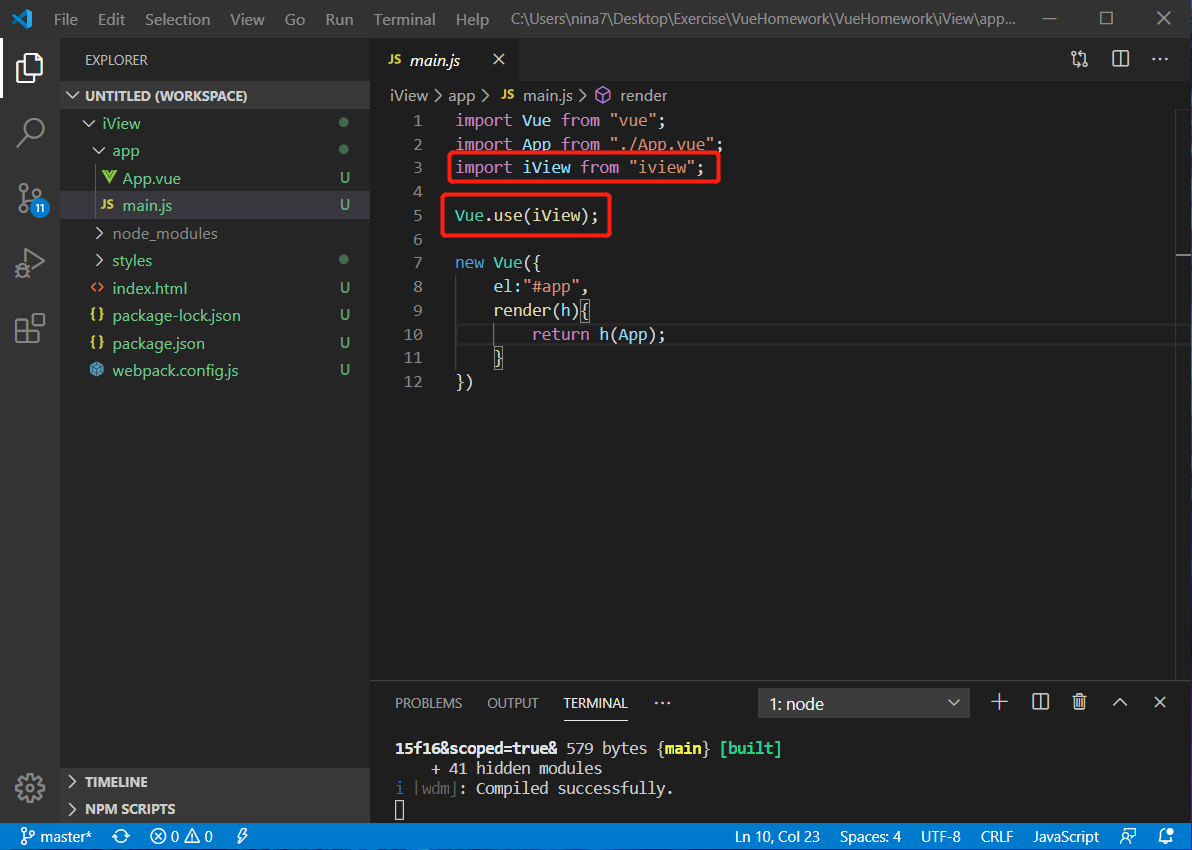Click the lightning bolt status icon
This screenshot has width=1192, height=850.
click(243, 836)
